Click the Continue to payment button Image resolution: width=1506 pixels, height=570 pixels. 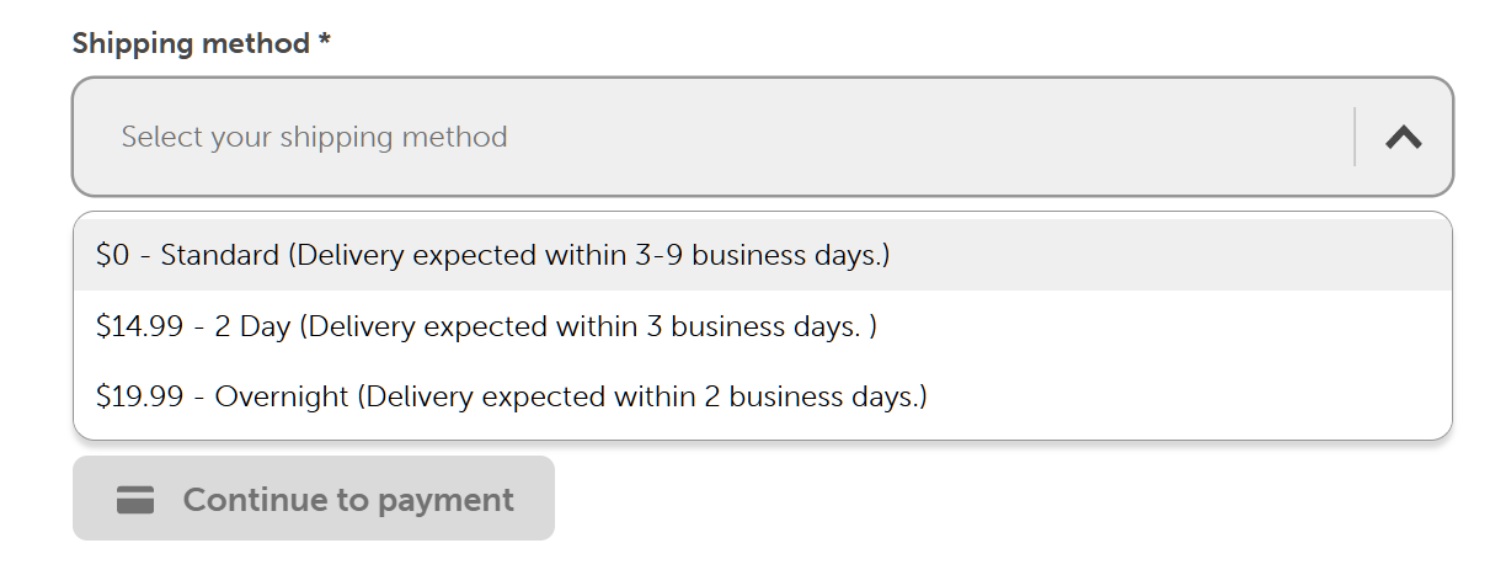(313, 499)
